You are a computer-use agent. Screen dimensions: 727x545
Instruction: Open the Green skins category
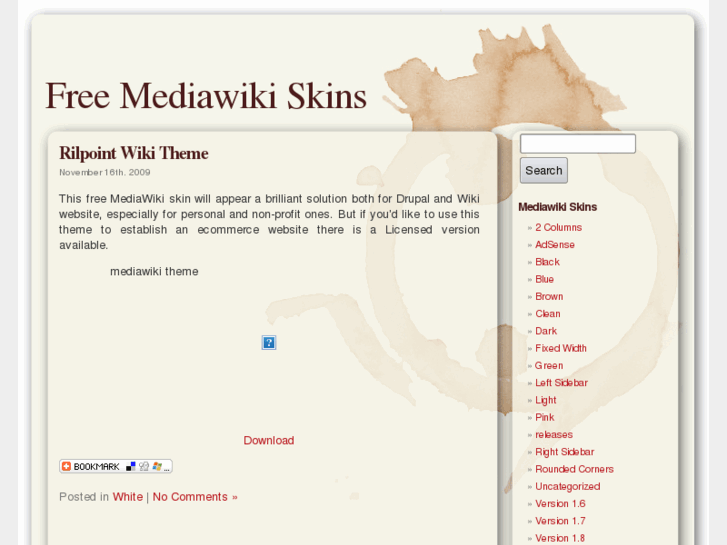point(549,365)
